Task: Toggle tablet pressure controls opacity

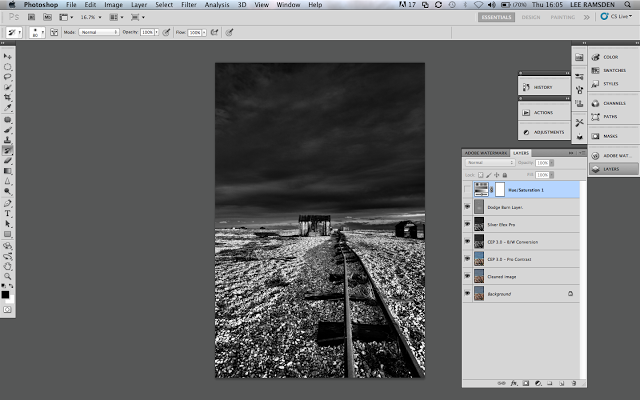Action: [166, 32]
